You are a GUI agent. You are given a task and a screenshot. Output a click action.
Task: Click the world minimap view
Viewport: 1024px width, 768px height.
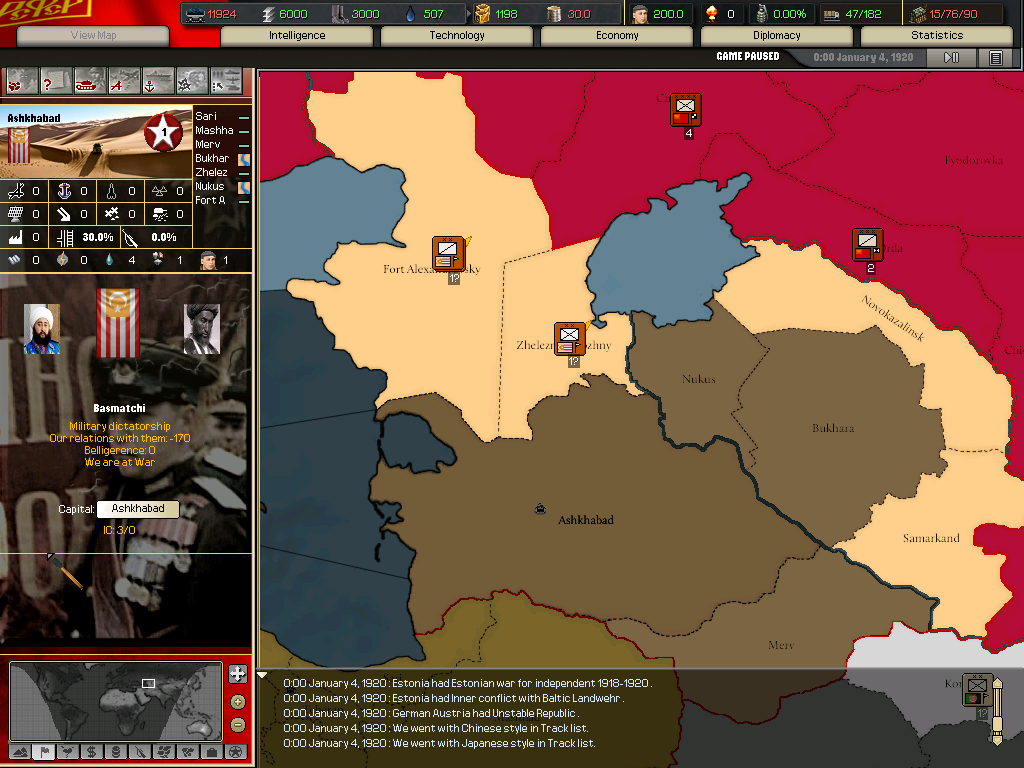click(x=115, y=700)
